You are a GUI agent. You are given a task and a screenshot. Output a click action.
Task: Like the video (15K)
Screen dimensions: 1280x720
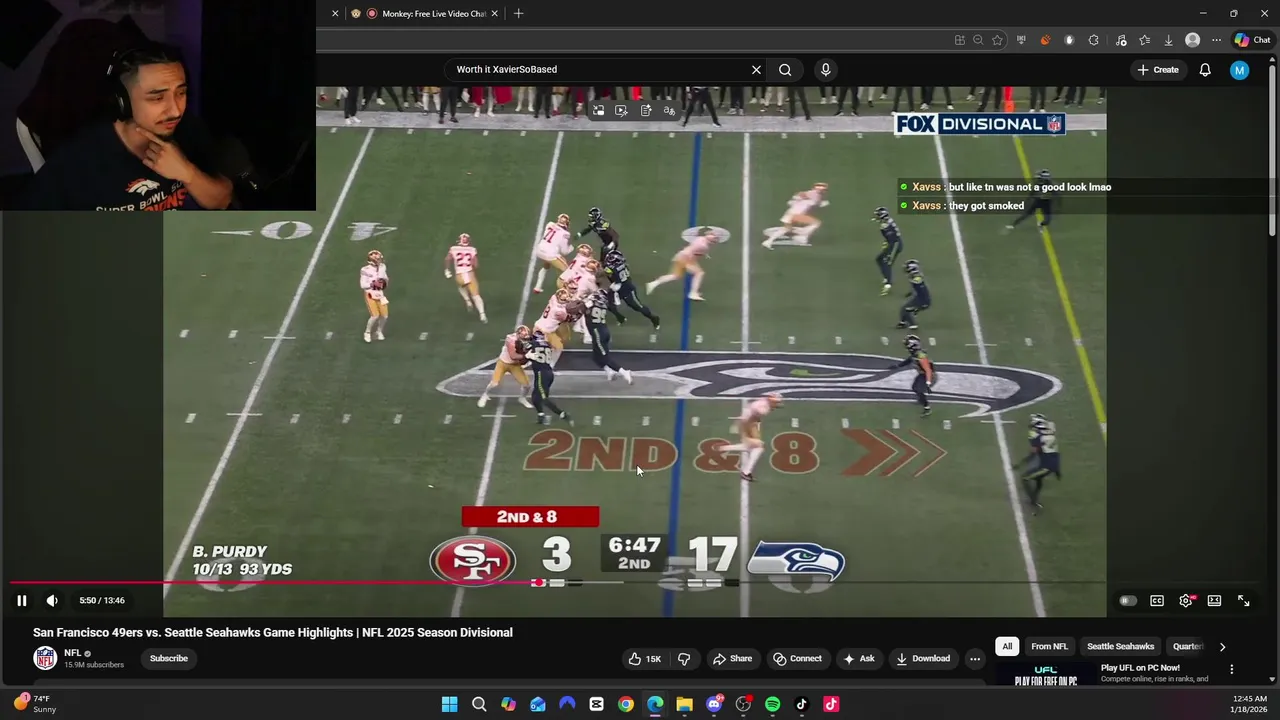click(x=644, y=659)
